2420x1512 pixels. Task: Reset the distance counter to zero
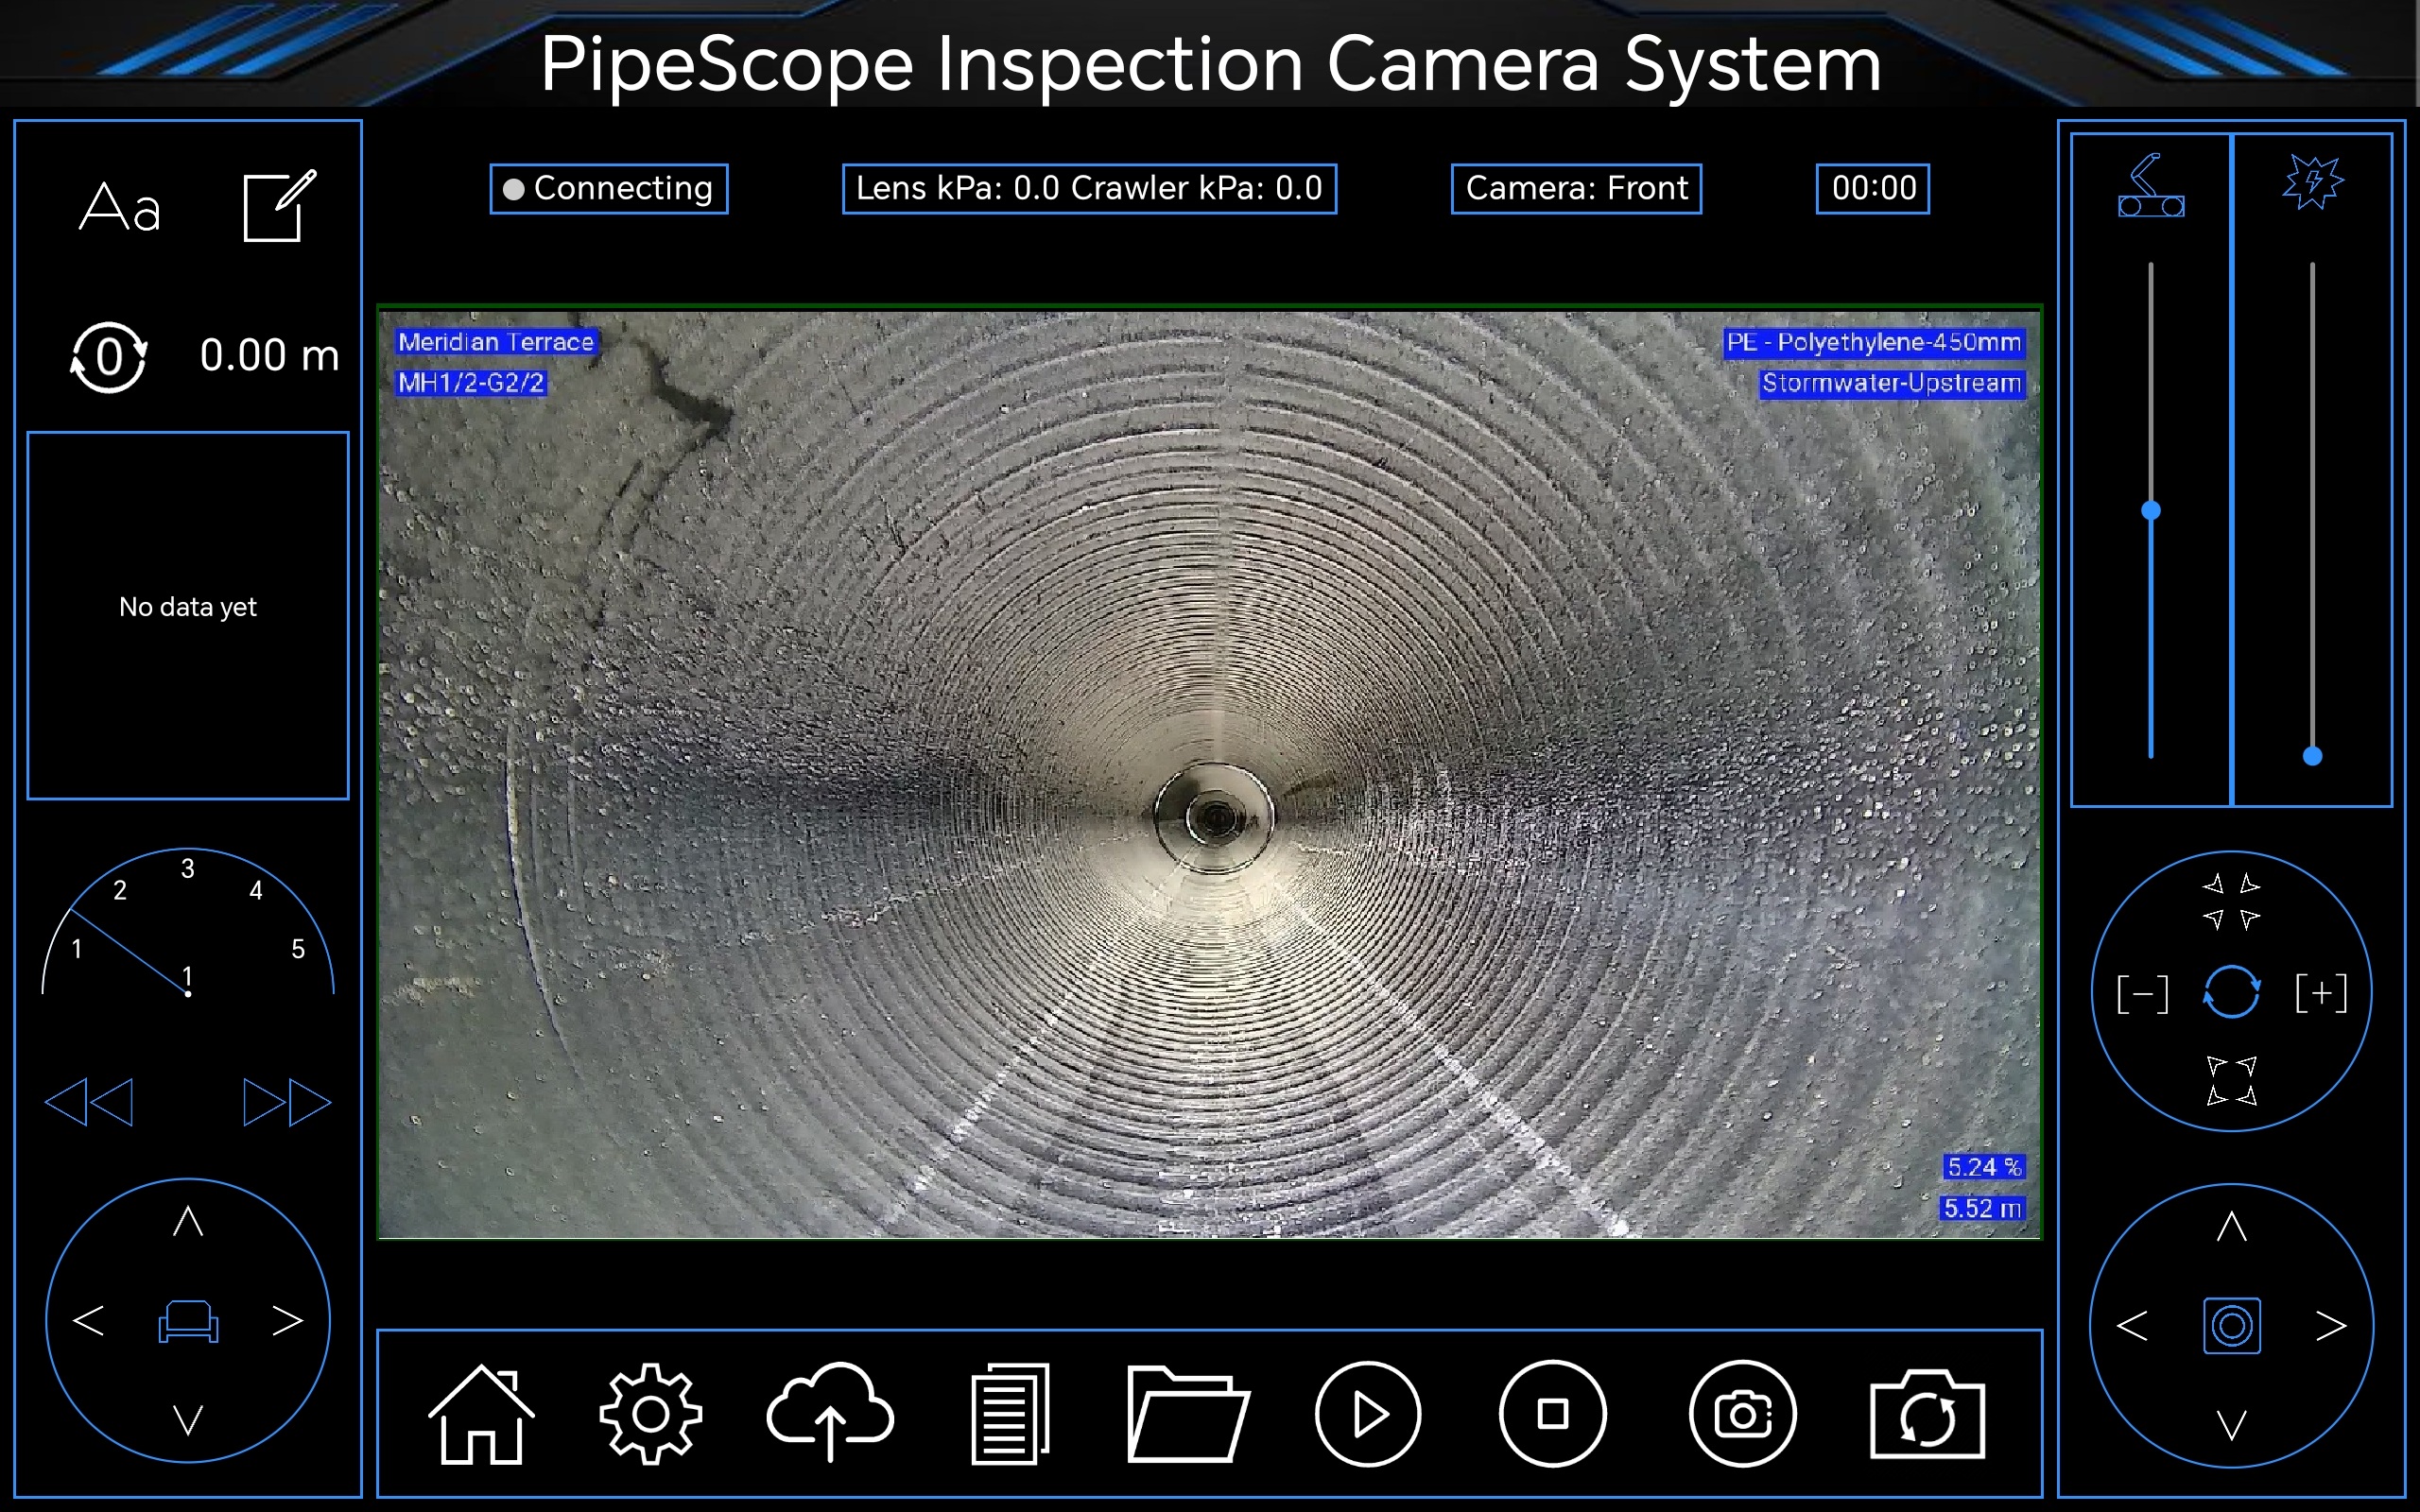pyautogui.click(x=108, y=357)
